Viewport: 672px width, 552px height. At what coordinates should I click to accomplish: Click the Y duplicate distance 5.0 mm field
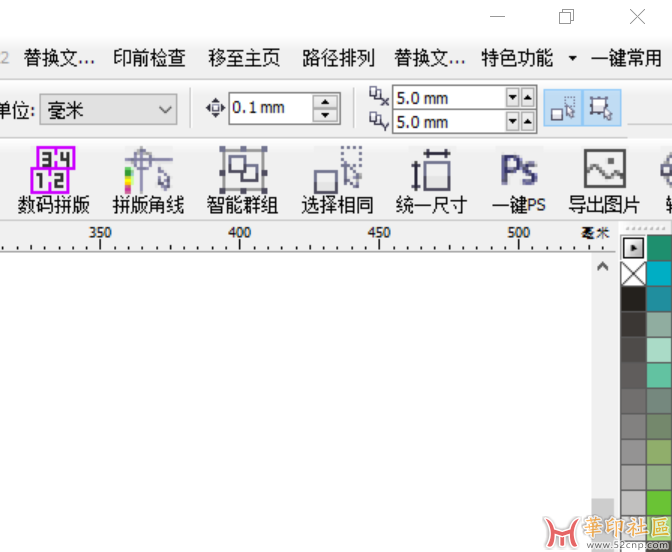click(x=449, y=122)
